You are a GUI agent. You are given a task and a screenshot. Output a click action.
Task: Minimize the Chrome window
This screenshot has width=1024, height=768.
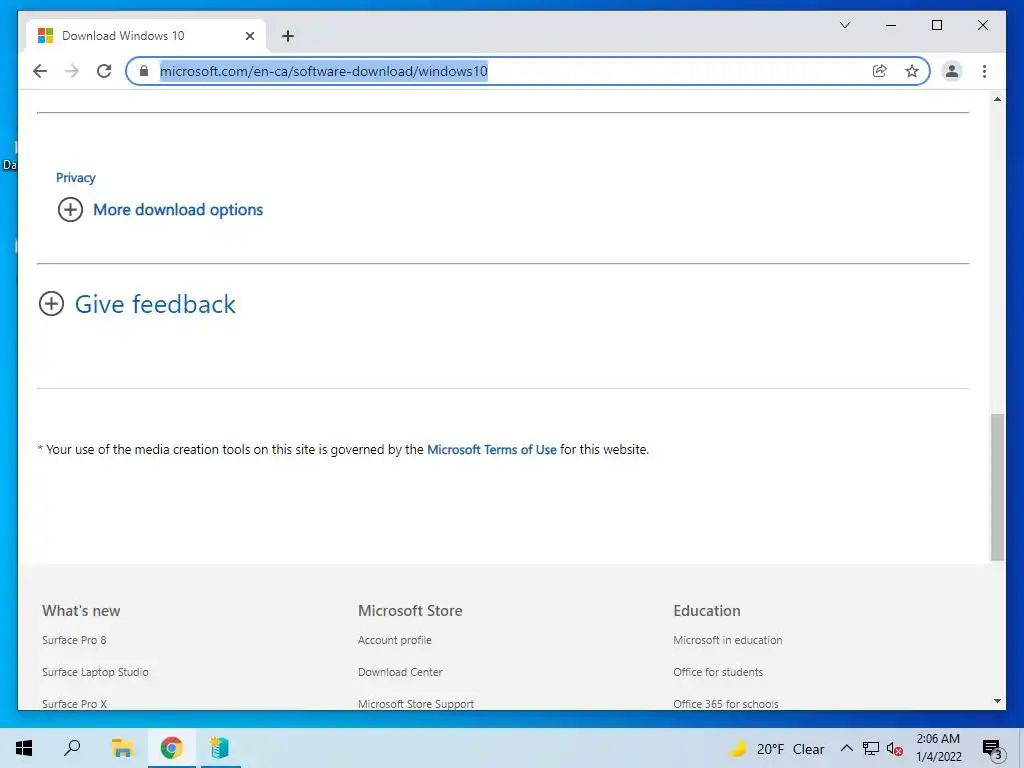891,25
